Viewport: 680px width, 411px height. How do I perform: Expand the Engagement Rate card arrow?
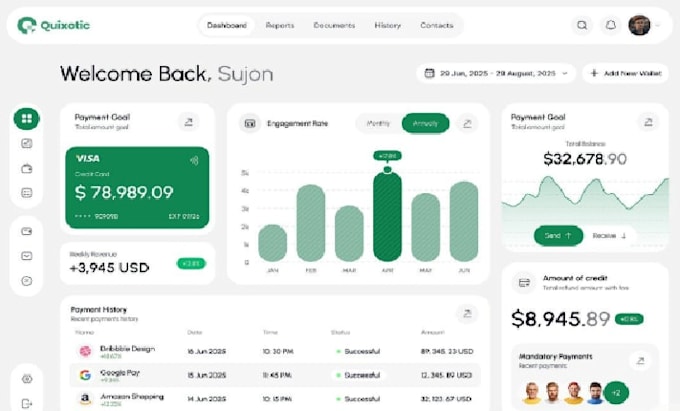click(467, 124)
